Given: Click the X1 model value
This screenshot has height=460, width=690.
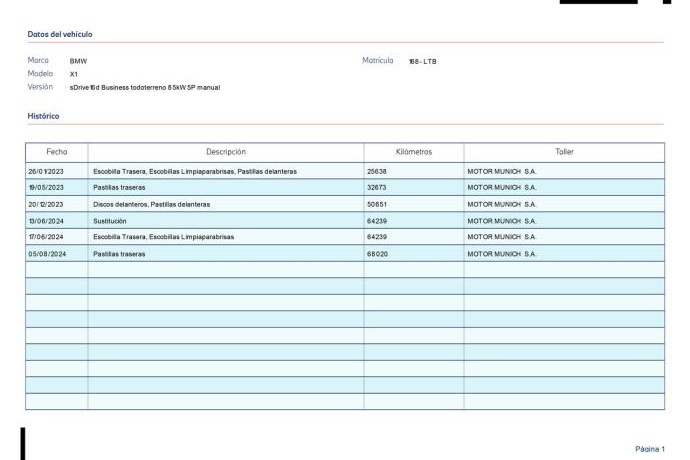Looking at the screenshot, I should pos(74,74).
